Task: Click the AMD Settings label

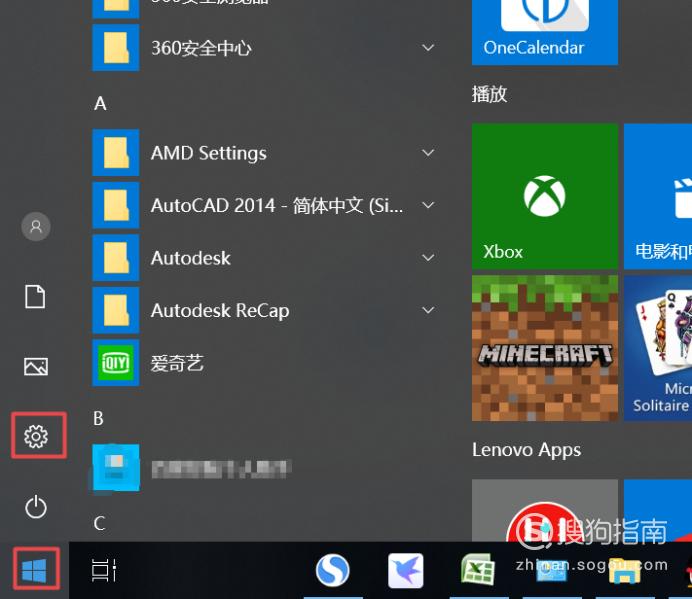Action: tap(209, 153)
